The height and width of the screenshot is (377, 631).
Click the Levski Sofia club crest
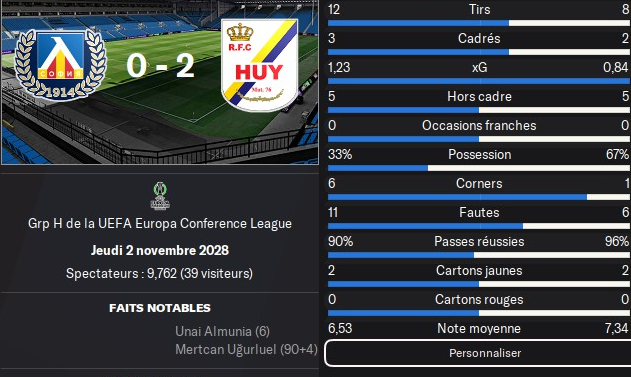pyautogui.click(x=60, y=65)
